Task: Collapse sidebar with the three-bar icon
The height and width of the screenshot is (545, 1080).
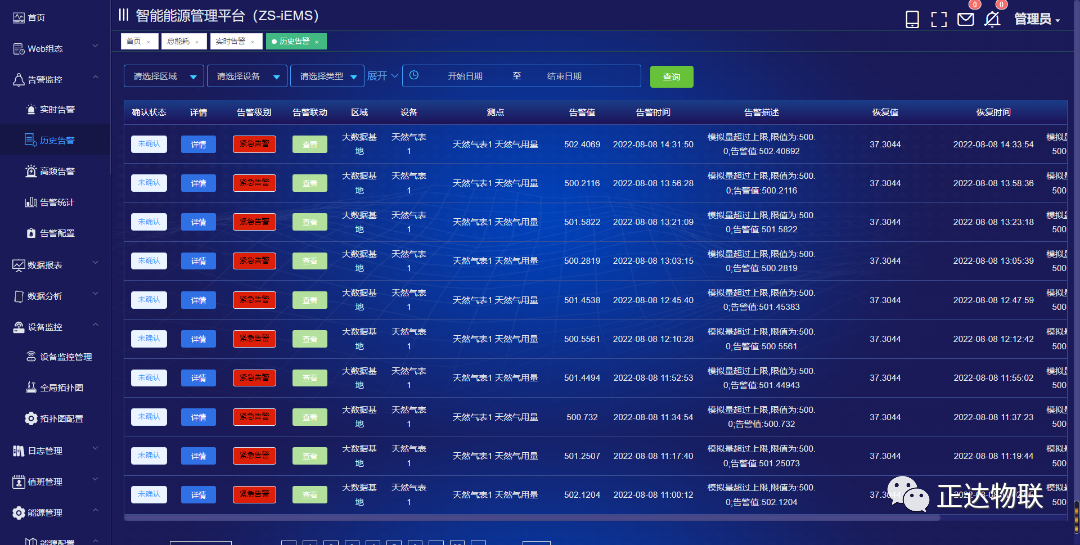Action: click(123, 14)
